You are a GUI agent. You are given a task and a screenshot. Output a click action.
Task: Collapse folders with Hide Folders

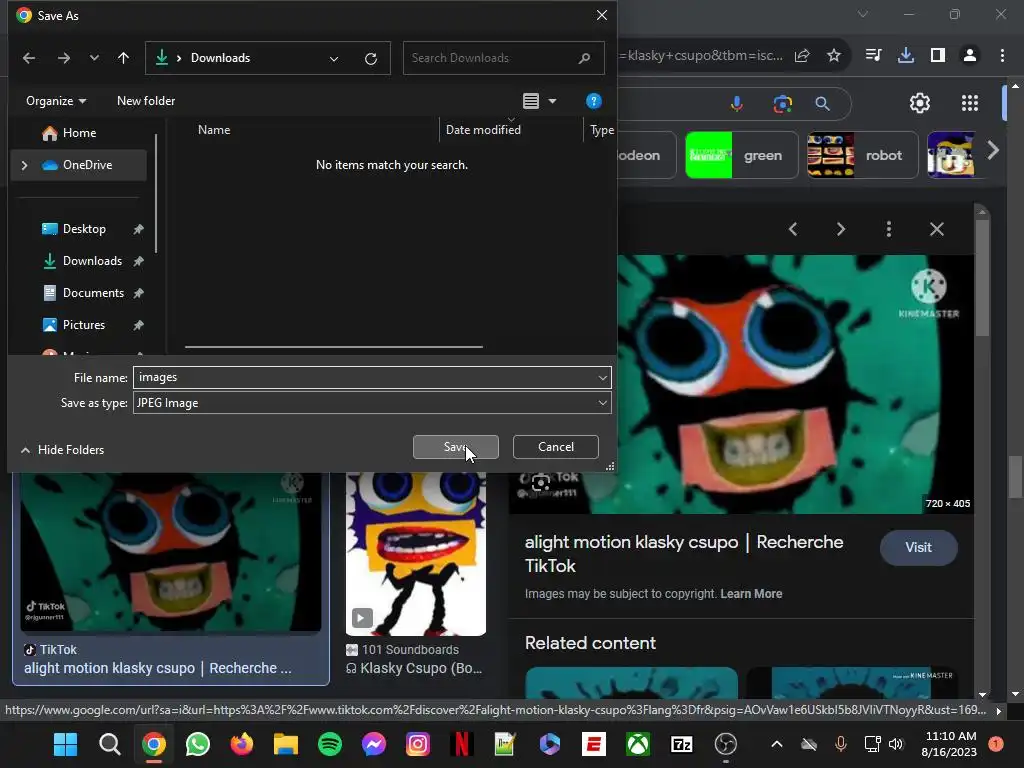[63, 450]
